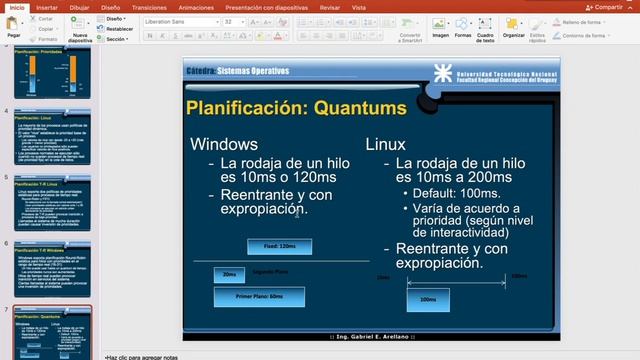Expand the Relleno de forma dropdown arrow
The width and height of the screenshot is (640, 360).
pos(604,22)
